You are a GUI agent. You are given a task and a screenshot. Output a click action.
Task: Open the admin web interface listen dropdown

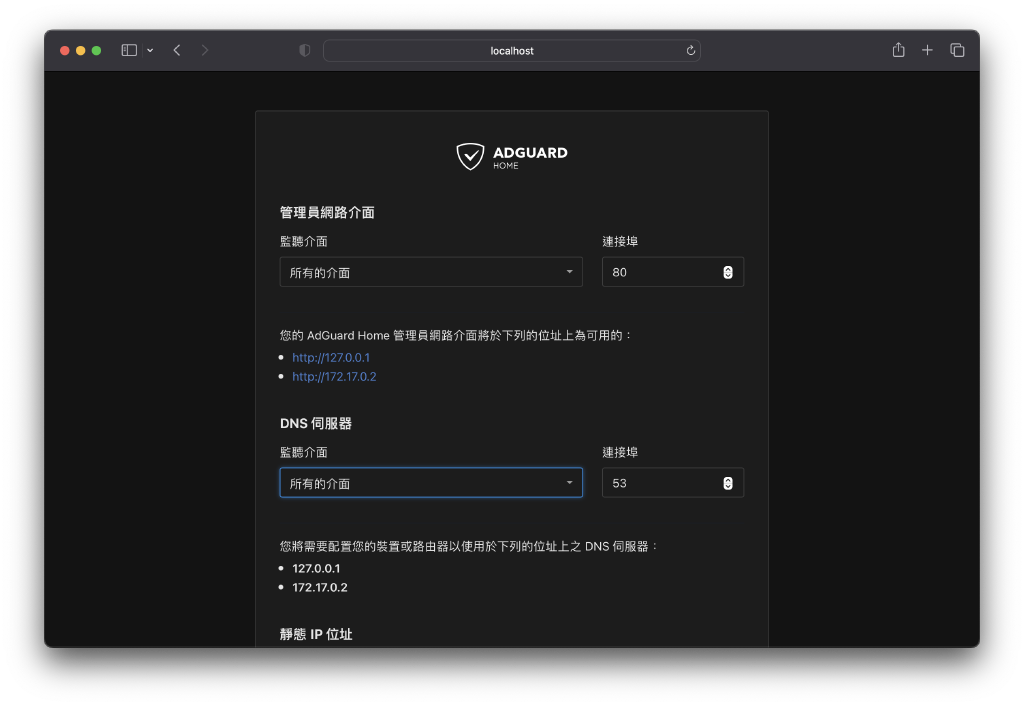(x=431, y=272)
